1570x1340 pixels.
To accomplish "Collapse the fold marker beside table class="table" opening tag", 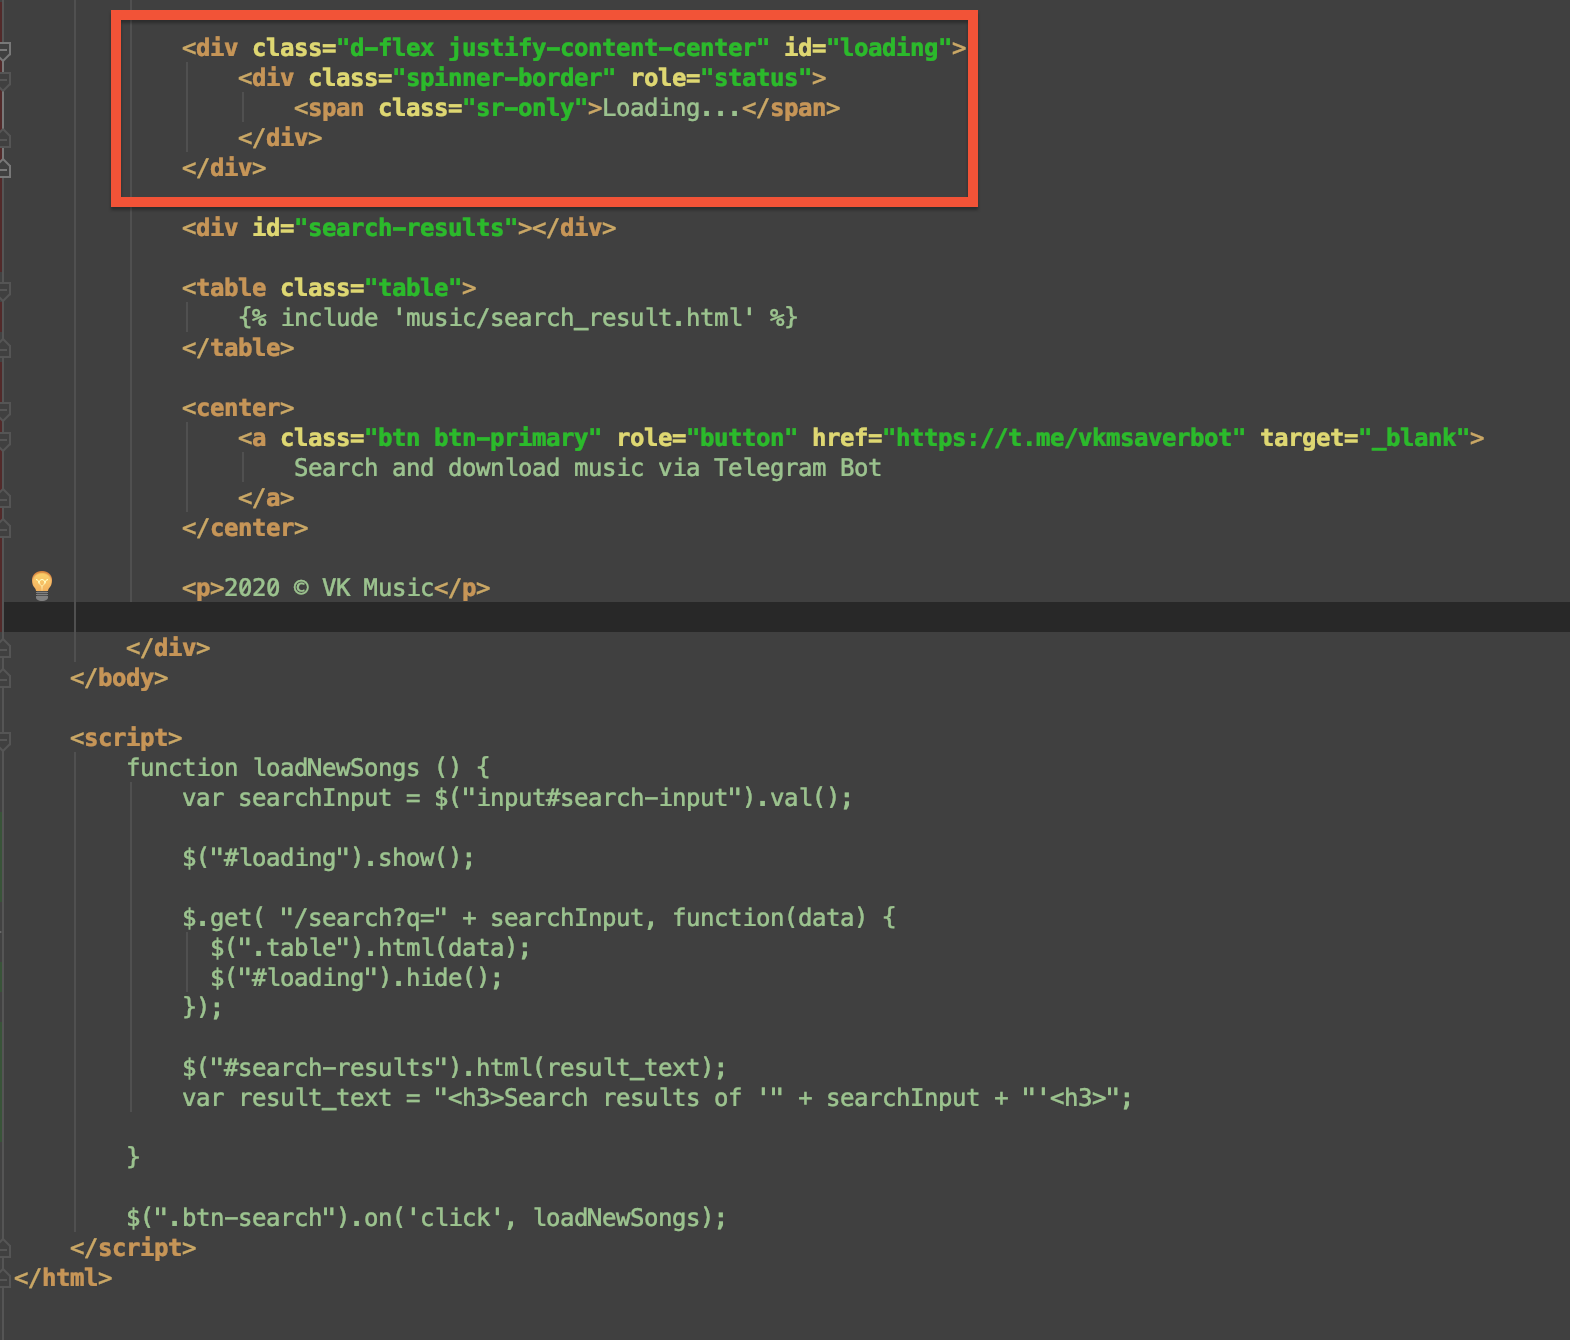I will pyautogui.click(x=4, y=289).
